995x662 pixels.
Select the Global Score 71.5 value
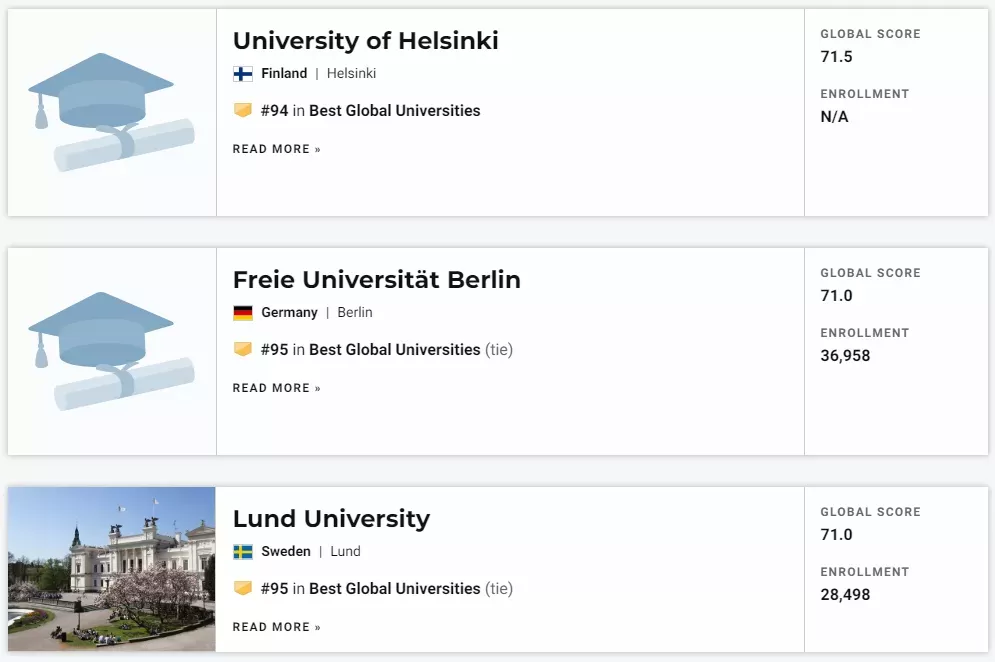[x=836, y=56]
